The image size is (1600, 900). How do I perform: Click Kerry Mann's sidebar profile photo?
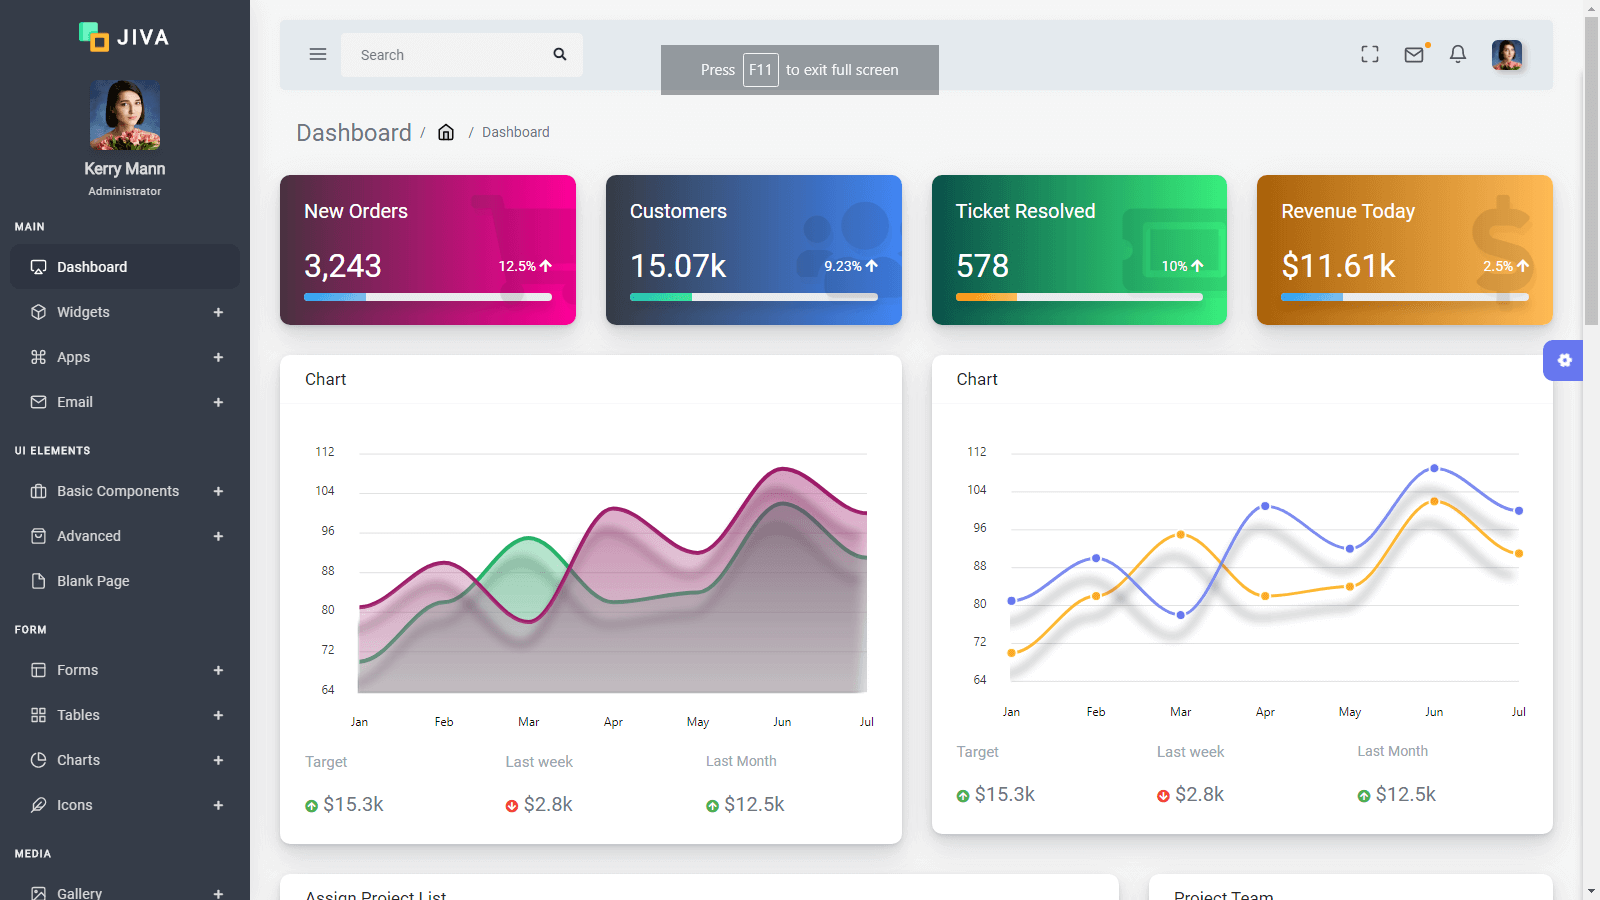tap(125, 115)
